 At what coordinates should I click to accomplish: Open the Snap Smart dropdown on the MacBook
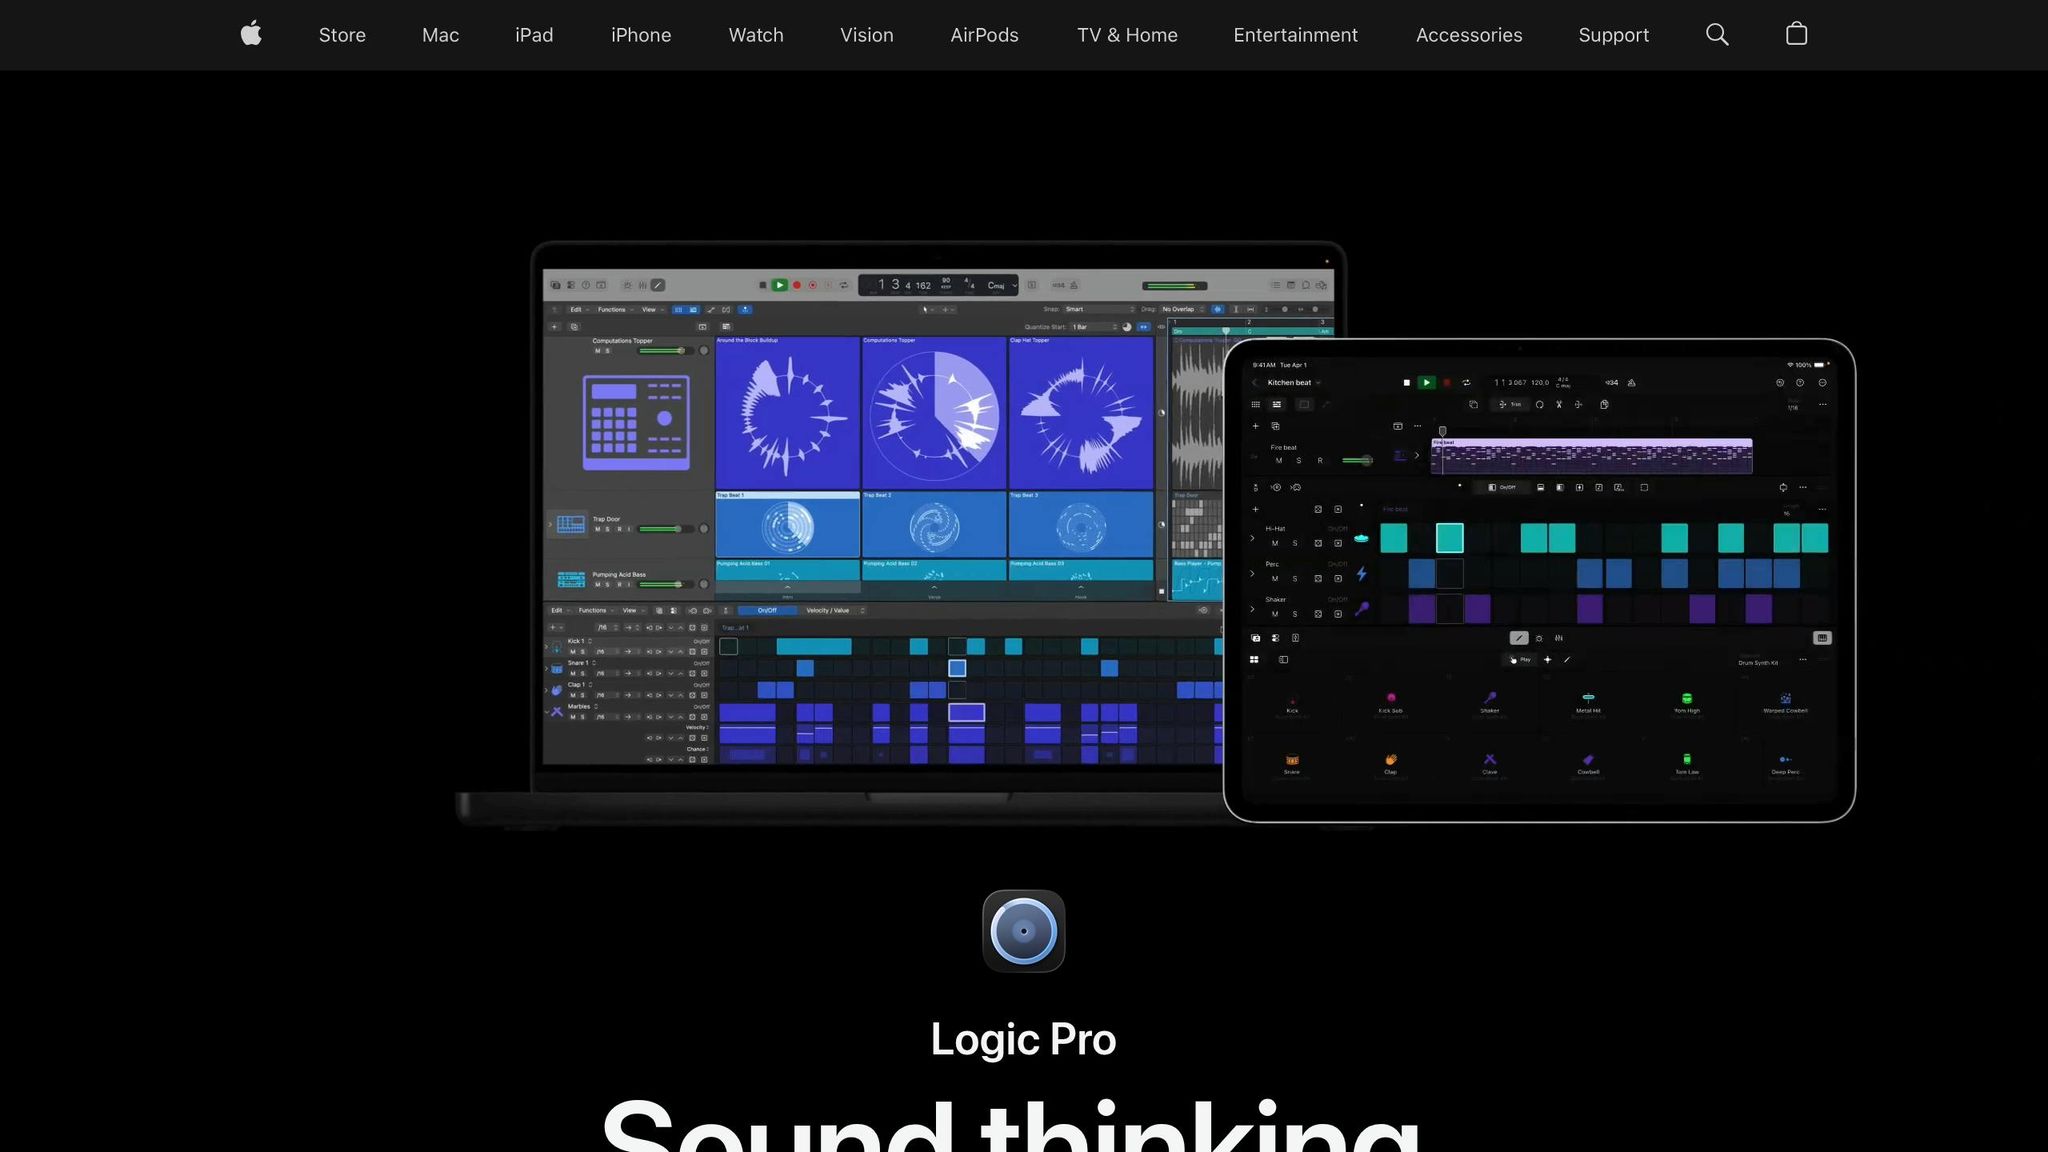(1099, 309)
